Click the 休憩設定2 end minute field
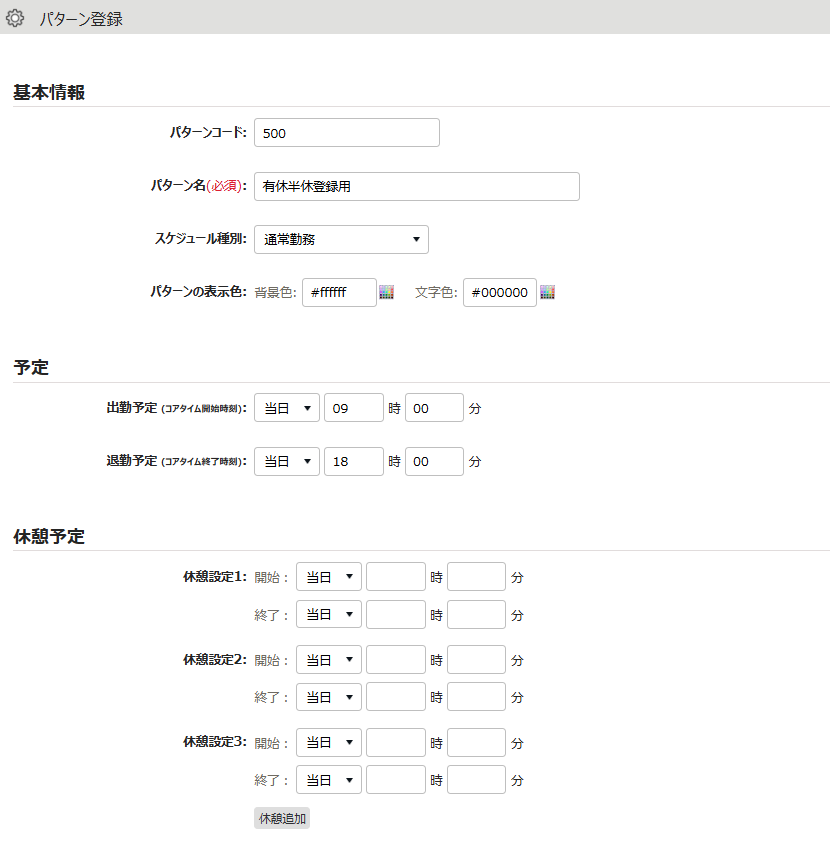The height and width of the screenshot is (848, 830). (476, 697)
